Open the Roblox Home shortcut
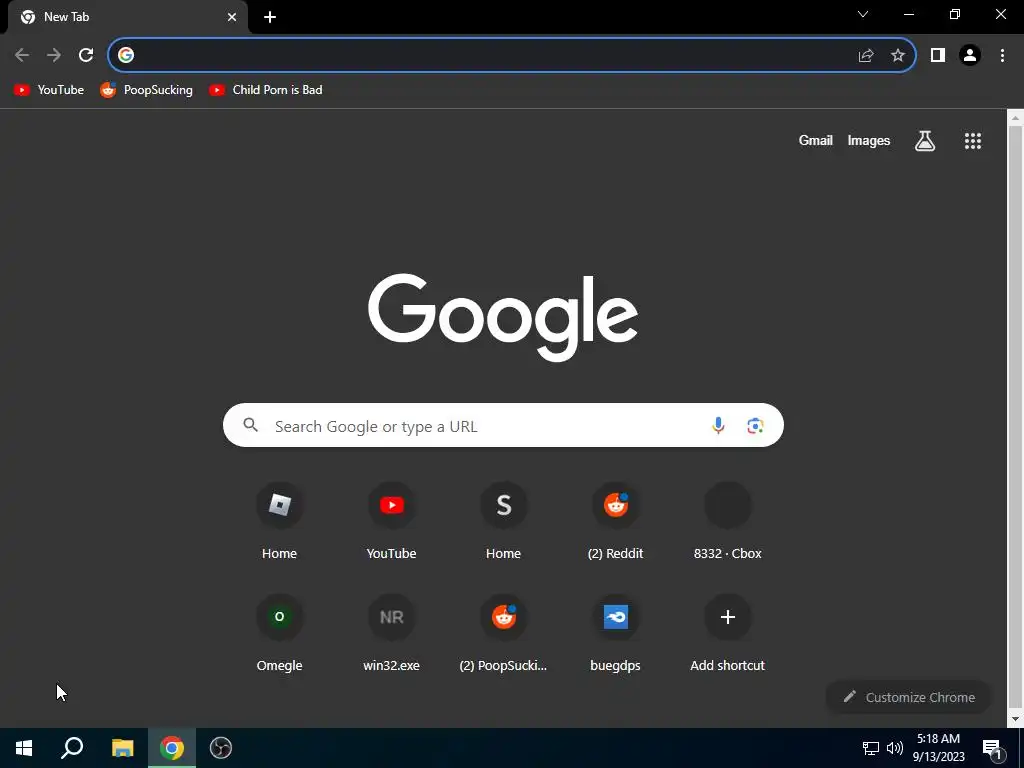Image resolution: width=1024 pixels, height=768 pixels. click(x=280, y=521)
